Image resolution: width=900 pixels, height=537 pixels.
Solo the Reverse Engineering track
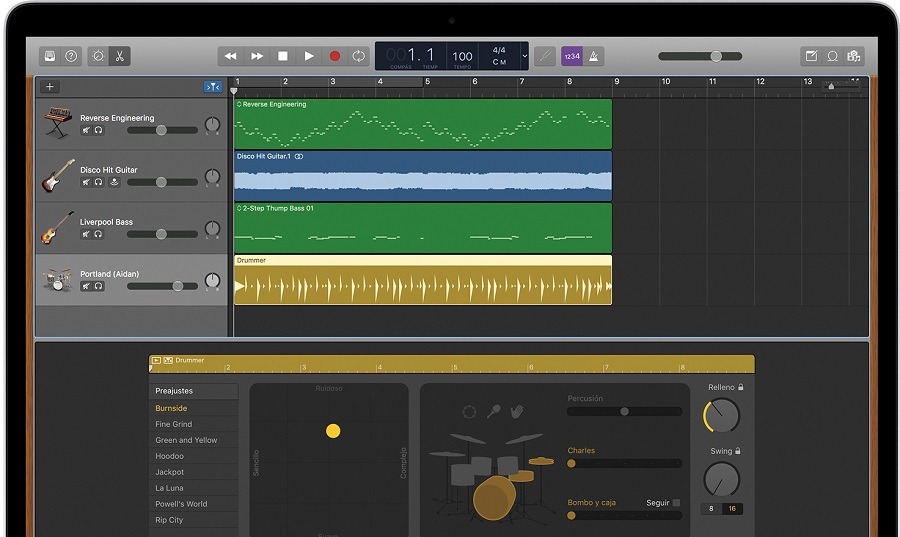pyautogui.click(x=99, y=130)
